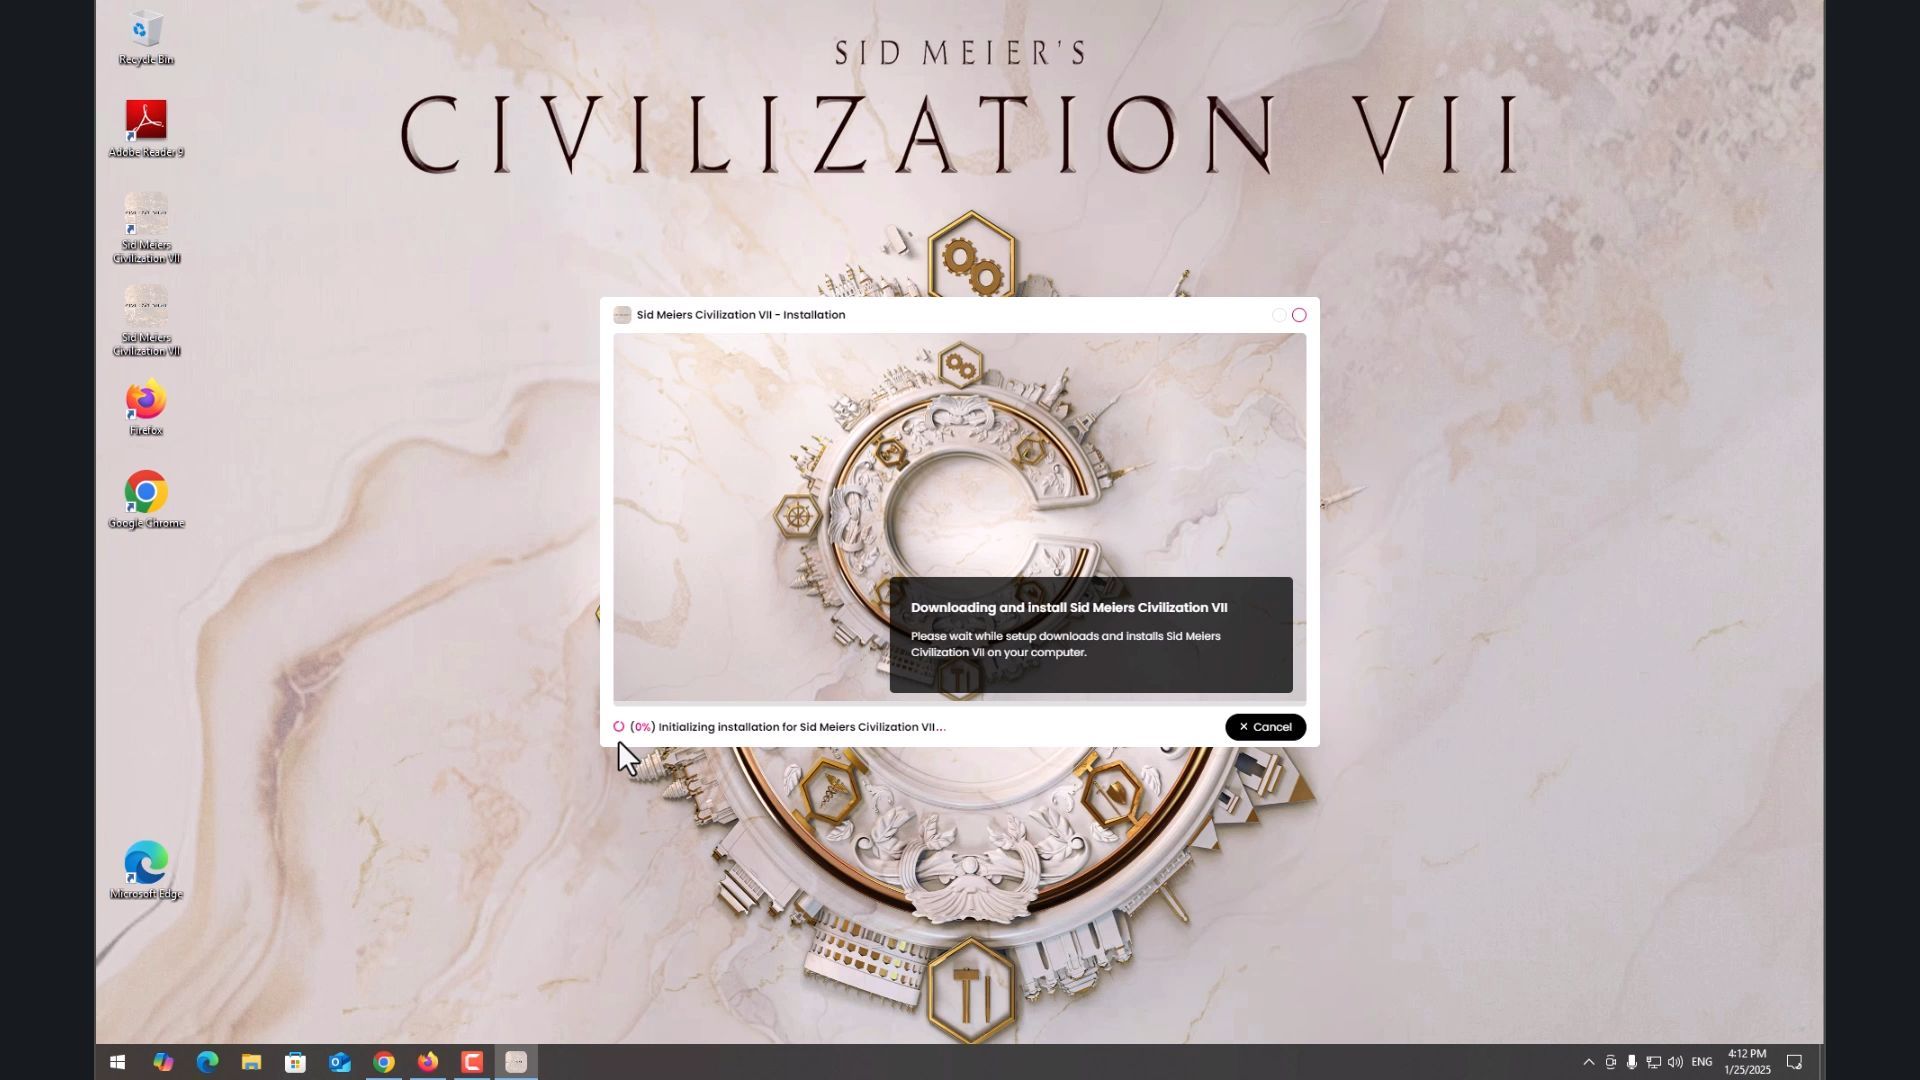Select the Microsoft Edge desktop shortcut
The height and width of the screenshot is (1080, 1920).
coord(146,871)
